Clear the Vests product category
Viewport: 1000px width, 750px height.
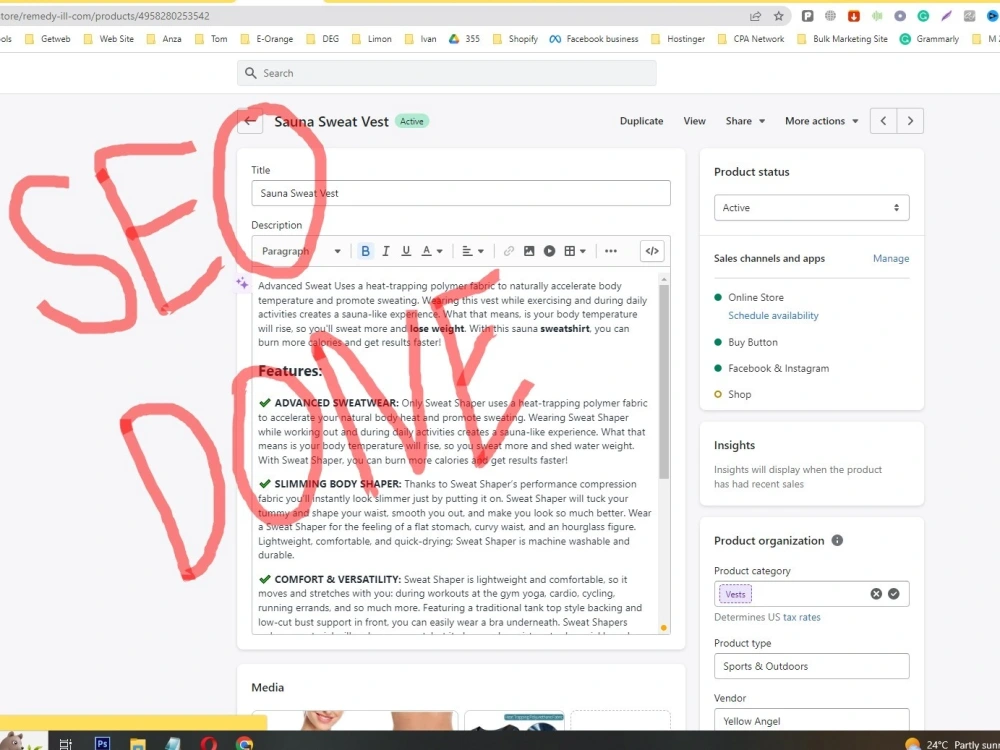pos(876,594)
